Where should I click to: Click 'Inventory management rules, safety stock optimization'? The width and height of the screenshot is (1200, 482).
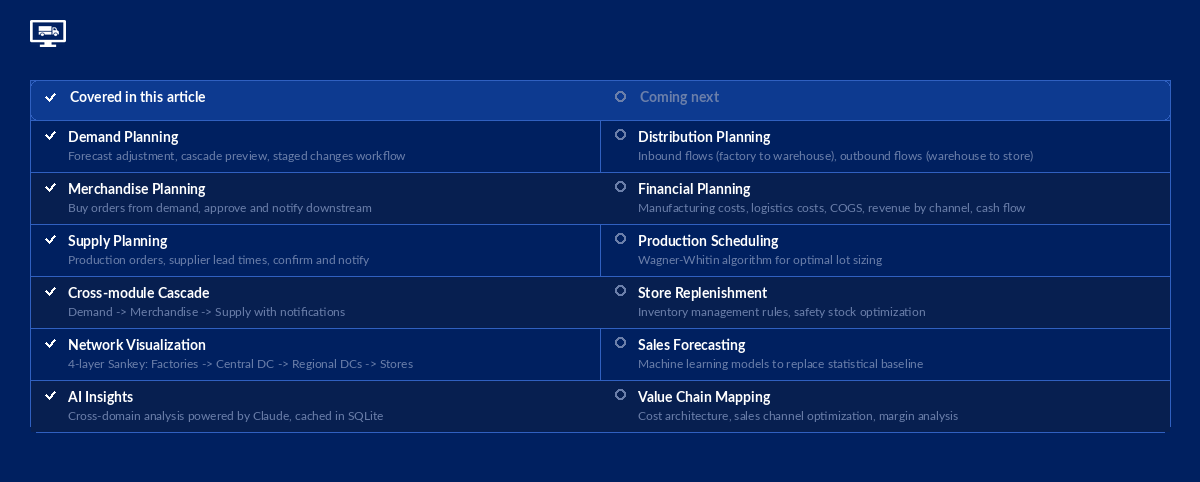(782, 312)
